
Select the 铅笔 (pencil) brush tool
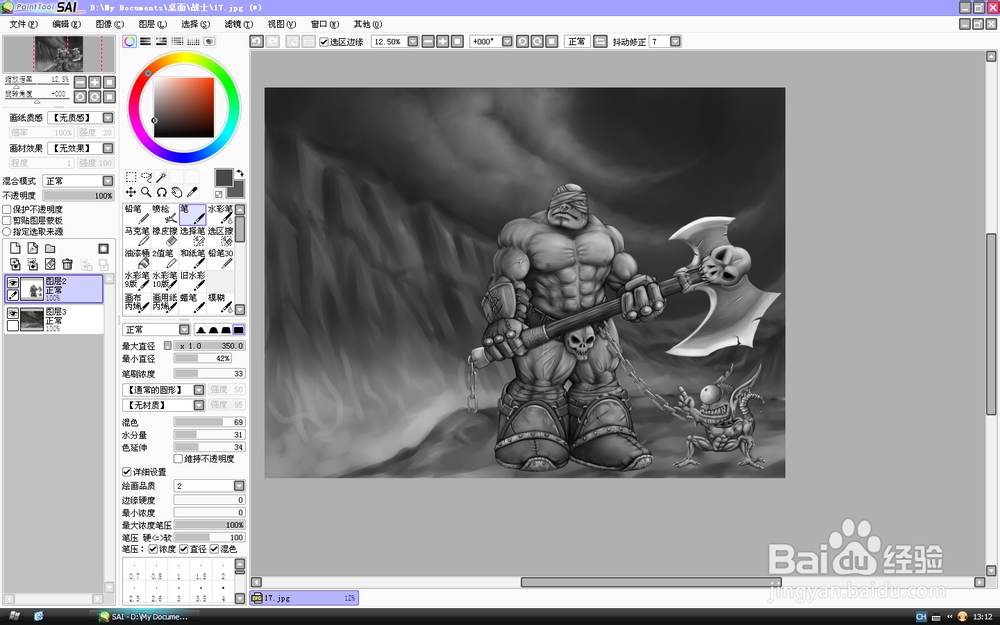coord(136,214)
